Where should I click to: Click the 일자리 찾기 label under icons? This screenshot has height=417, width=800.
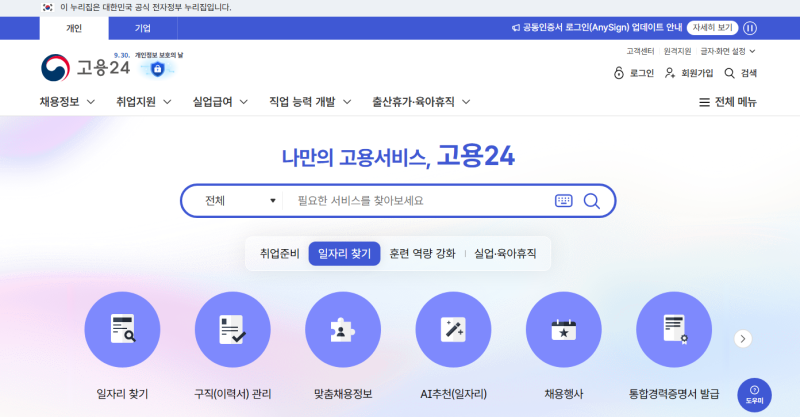(122, 394)
